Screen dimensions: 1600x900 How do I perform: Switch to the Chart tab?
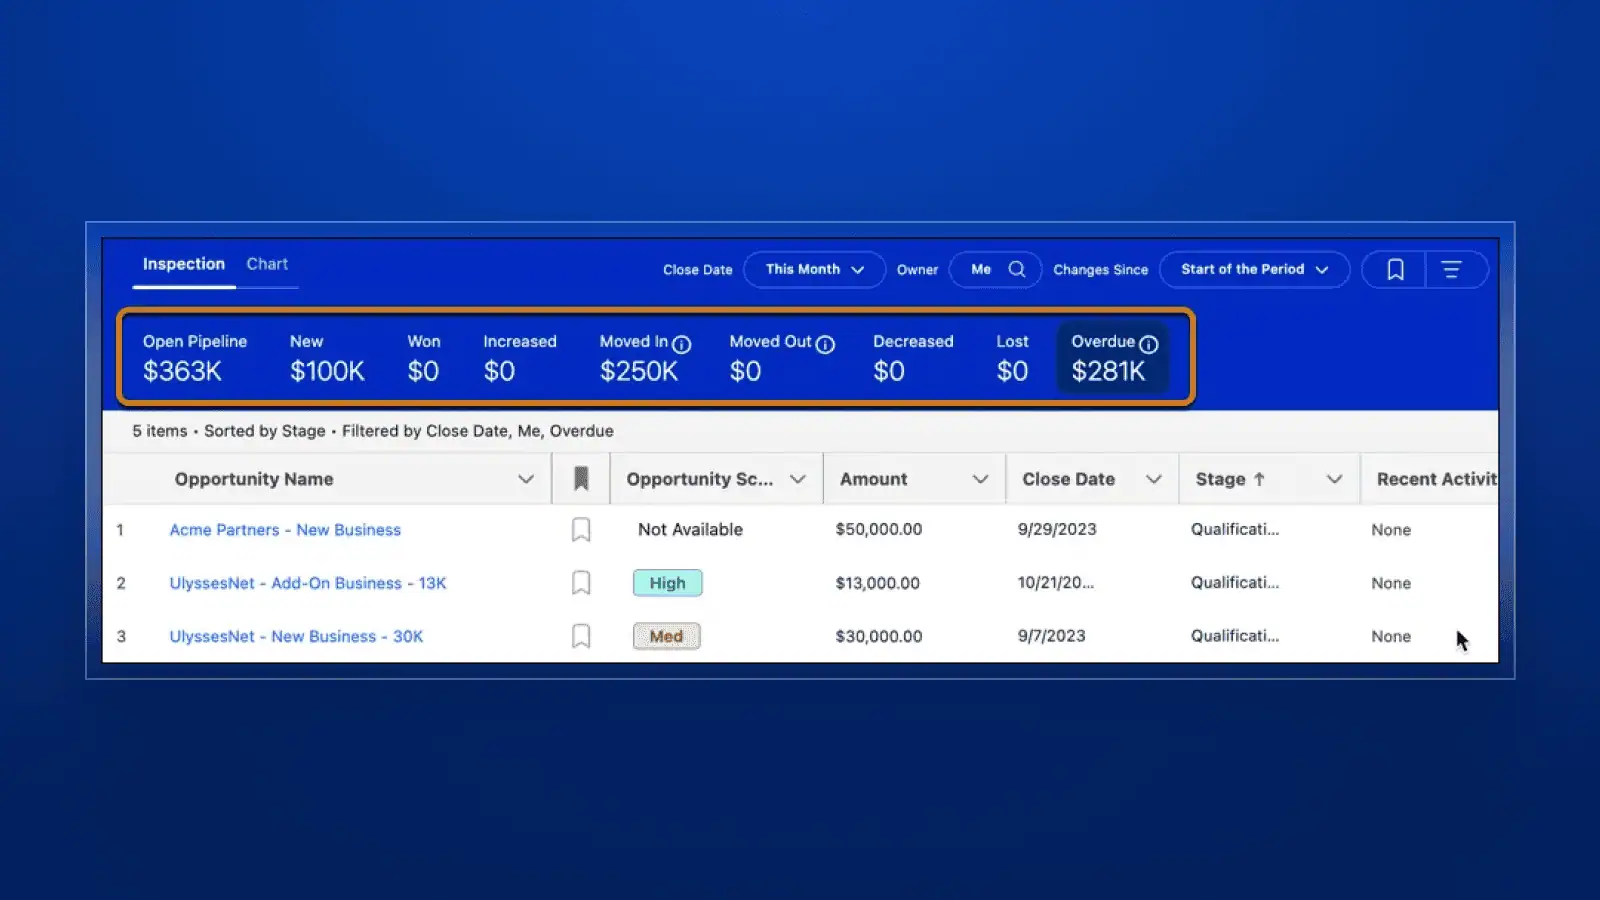tap(267, 264)
